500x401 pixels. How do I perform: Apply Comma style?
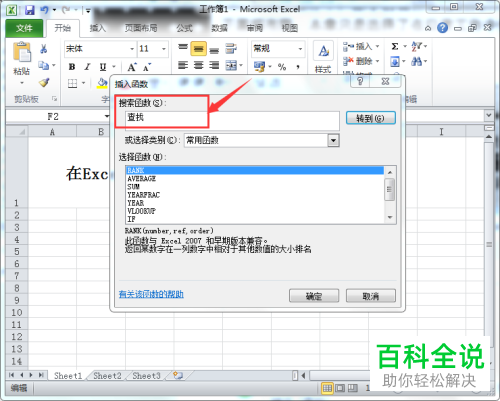(x=298, y=67)
